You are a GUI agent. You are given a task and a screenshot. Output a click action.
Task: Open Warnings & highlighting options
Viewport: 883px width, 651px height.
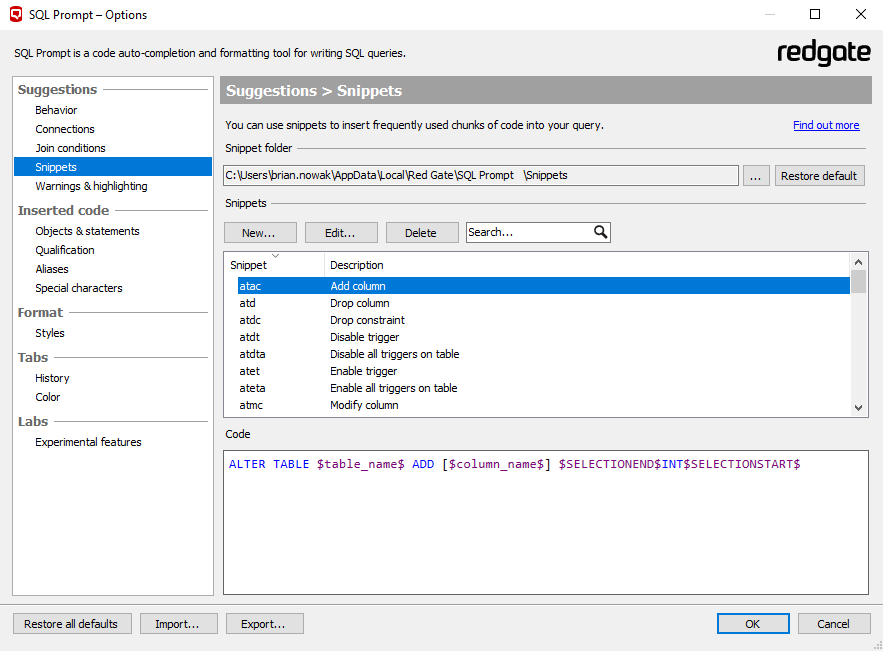pyautogui.click(x=91, y=186)
